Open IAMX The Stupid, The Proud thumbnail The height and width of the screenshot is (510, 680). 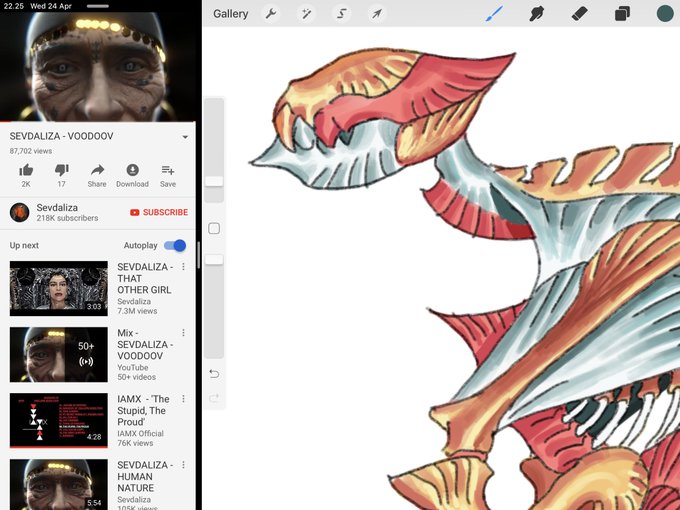tap(59, 420)
